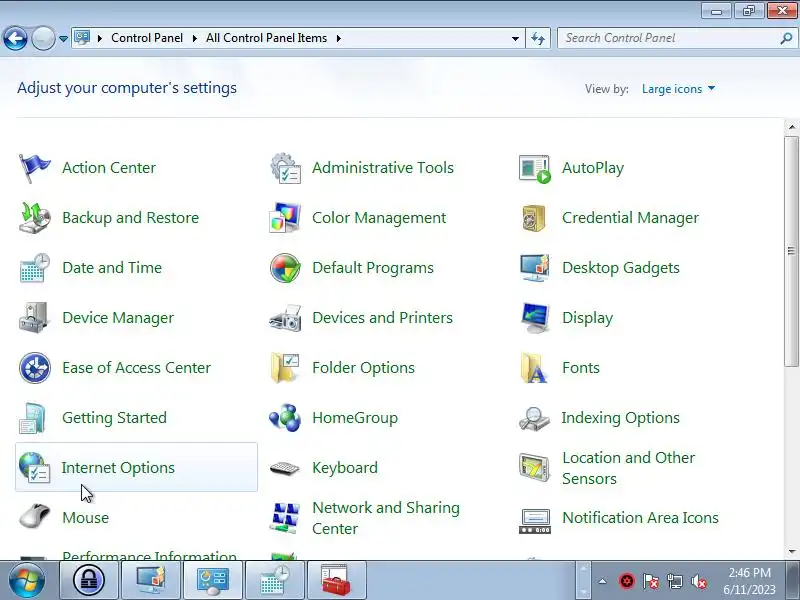
Task: Click the Fonts folder icon
Action: tap(534, 368)
